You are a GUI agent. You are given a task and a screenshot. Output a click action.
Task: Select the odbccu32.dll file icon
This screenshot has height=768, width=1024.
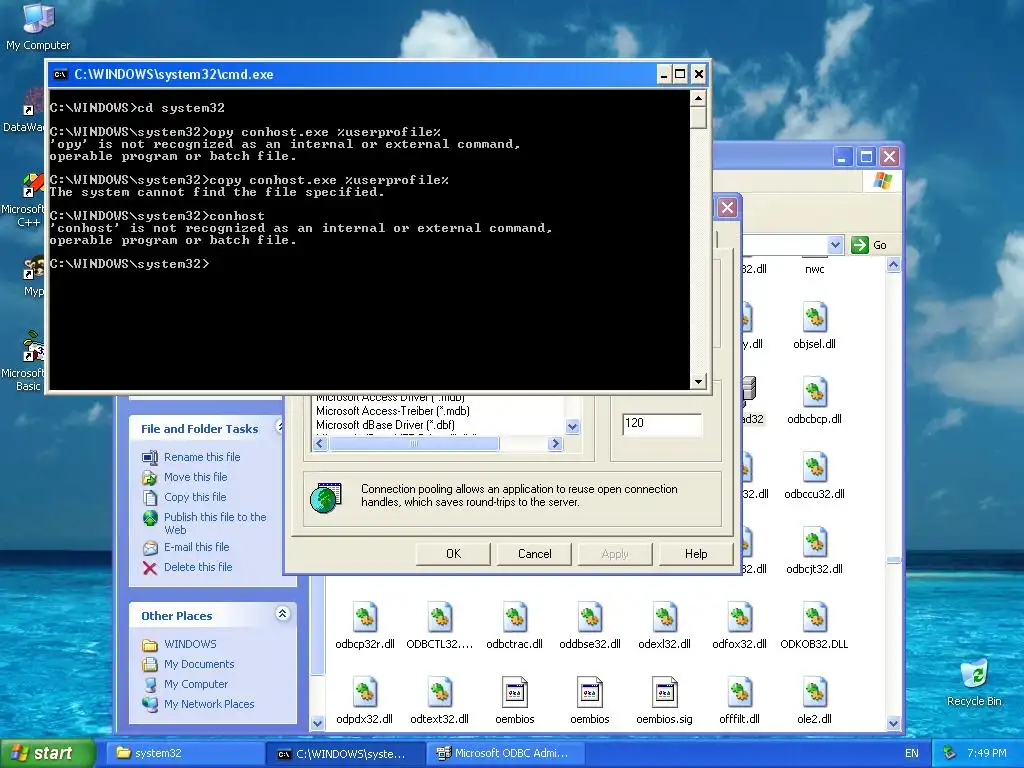(x=814, y=468)
